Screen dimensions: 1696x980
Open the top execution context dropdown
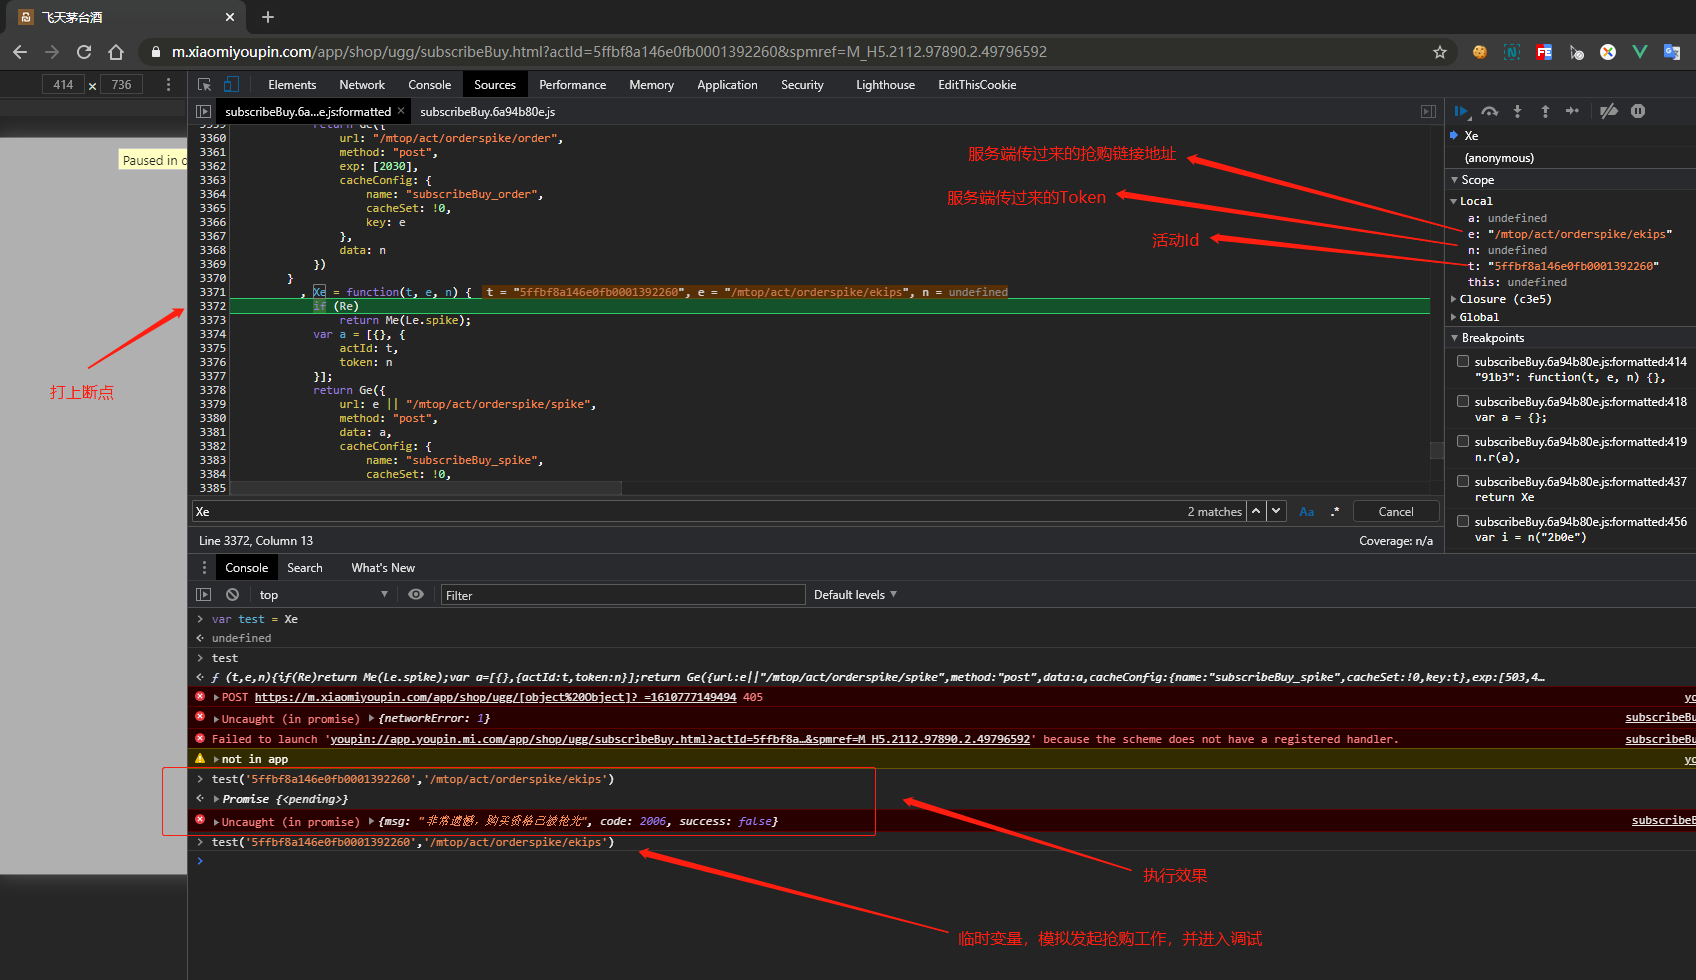(x=322, y=595)
